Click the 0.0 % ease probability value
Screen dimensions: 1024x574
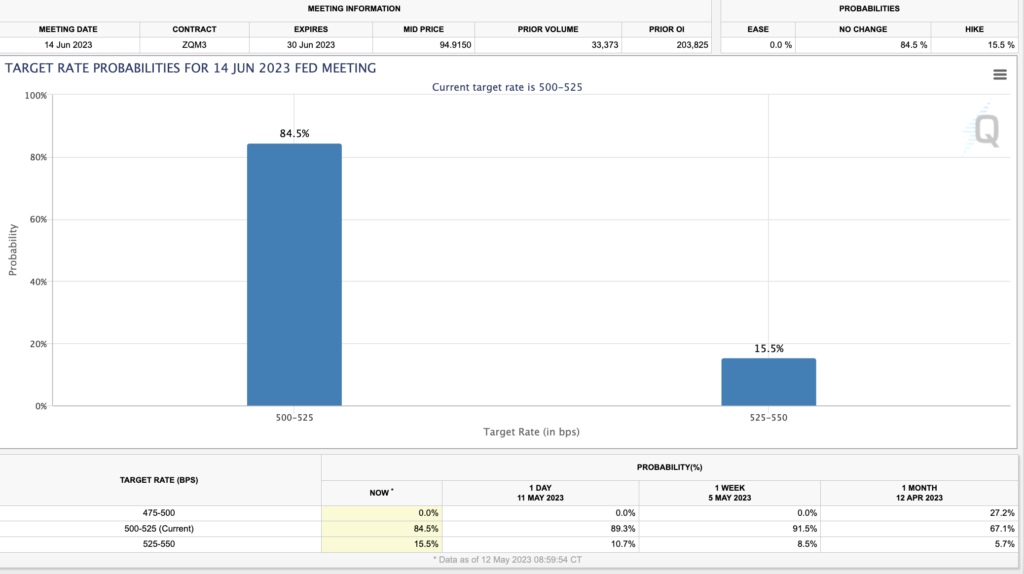click(x=780, y=45)
